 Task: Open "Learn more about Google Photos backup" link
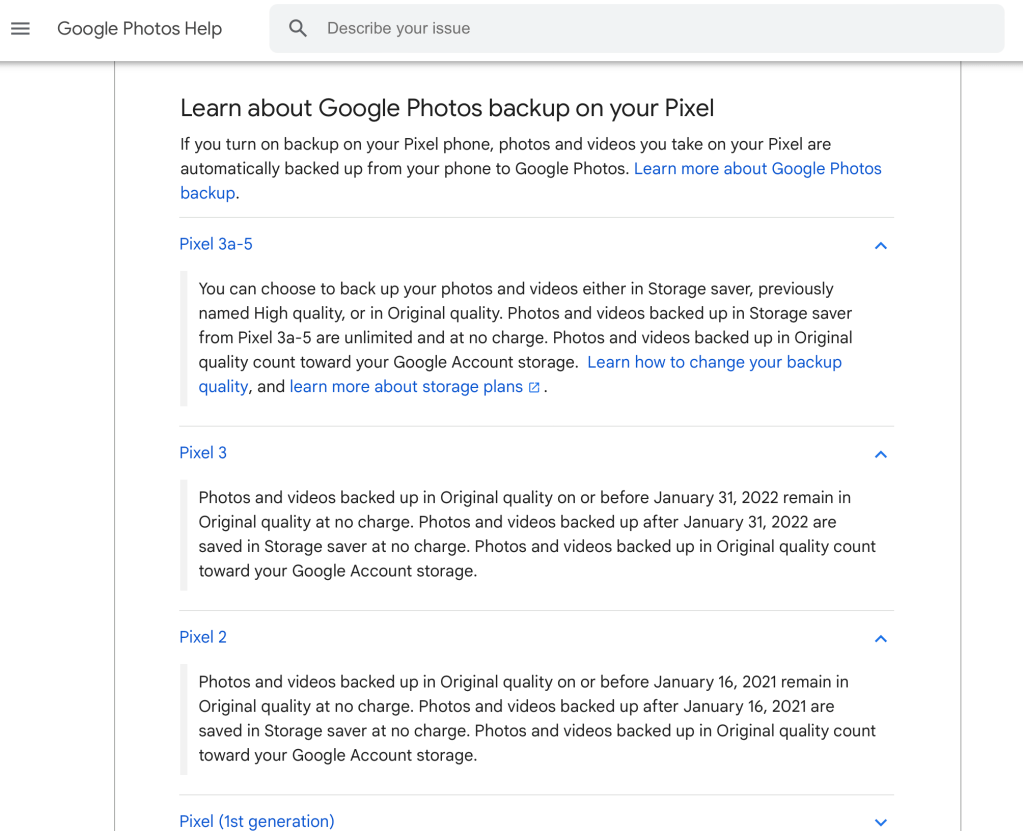tap(757, 169)
